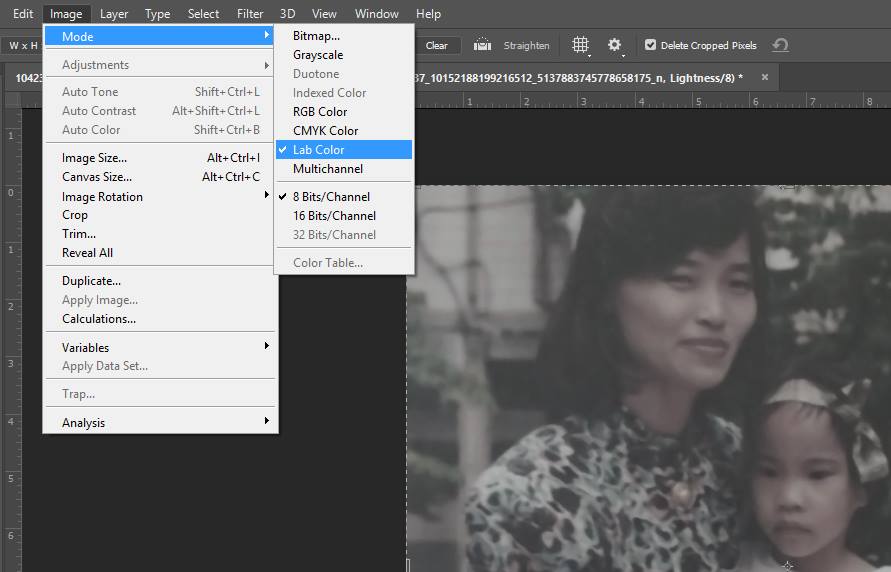The image size is (891, 572).
Task: Click the W x H ratio field
Action: pyautogui.click(x=22, y=45)
